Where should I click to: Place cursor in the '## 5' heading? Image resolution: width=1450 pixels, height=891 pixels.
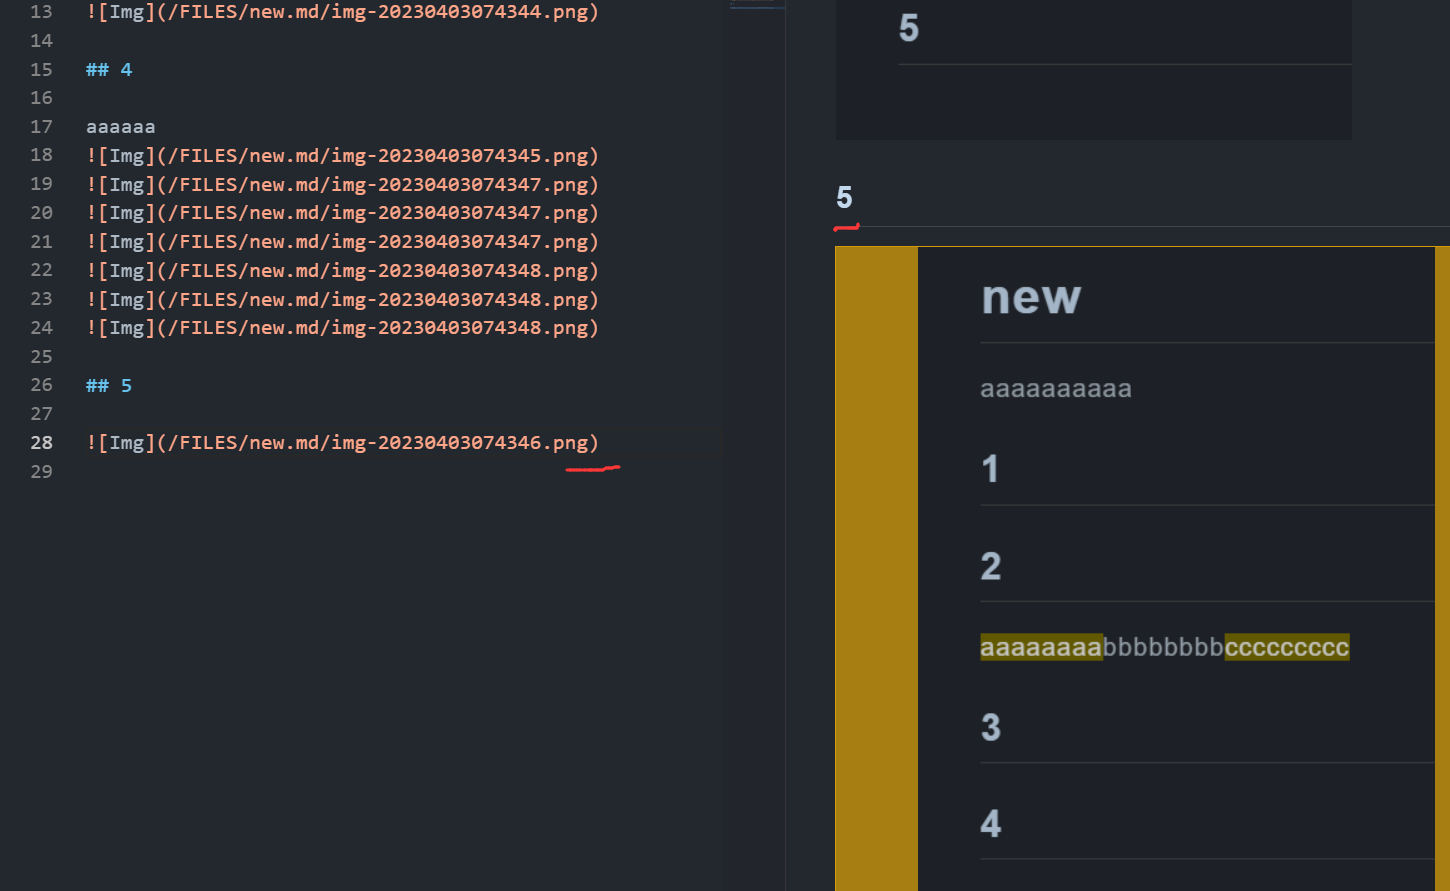coord(108,385)
